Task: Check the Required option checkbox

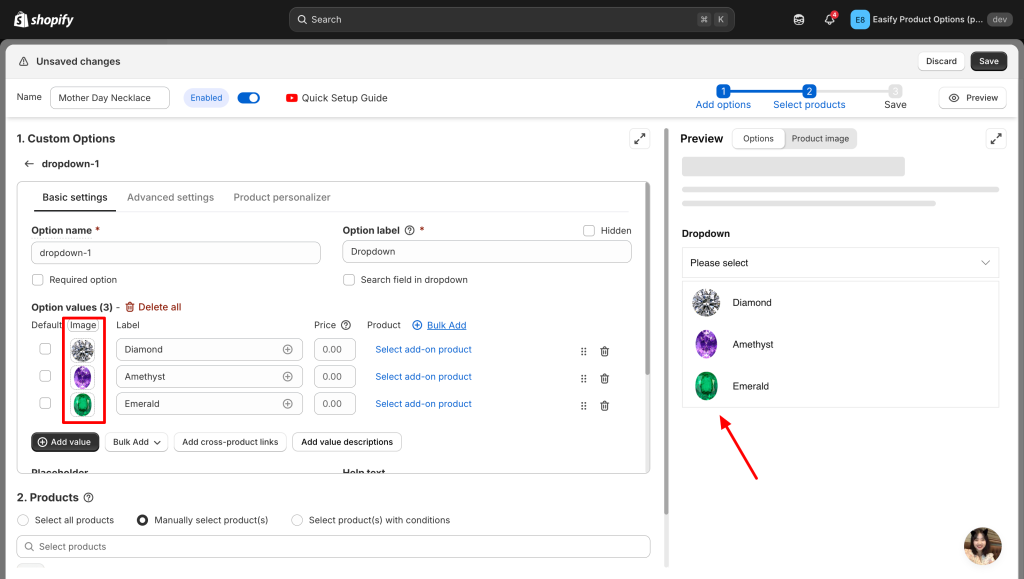Action: [x=38, y=280]
